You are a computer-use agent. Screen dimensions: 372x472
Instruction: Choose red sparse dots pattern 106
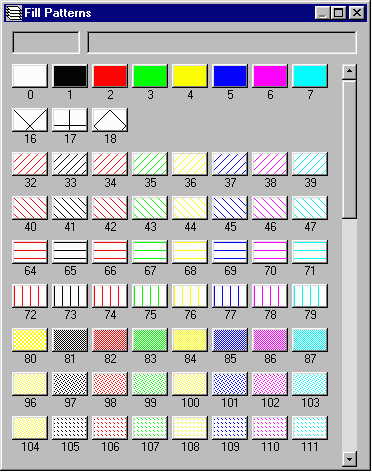click(x=110, y=428)
